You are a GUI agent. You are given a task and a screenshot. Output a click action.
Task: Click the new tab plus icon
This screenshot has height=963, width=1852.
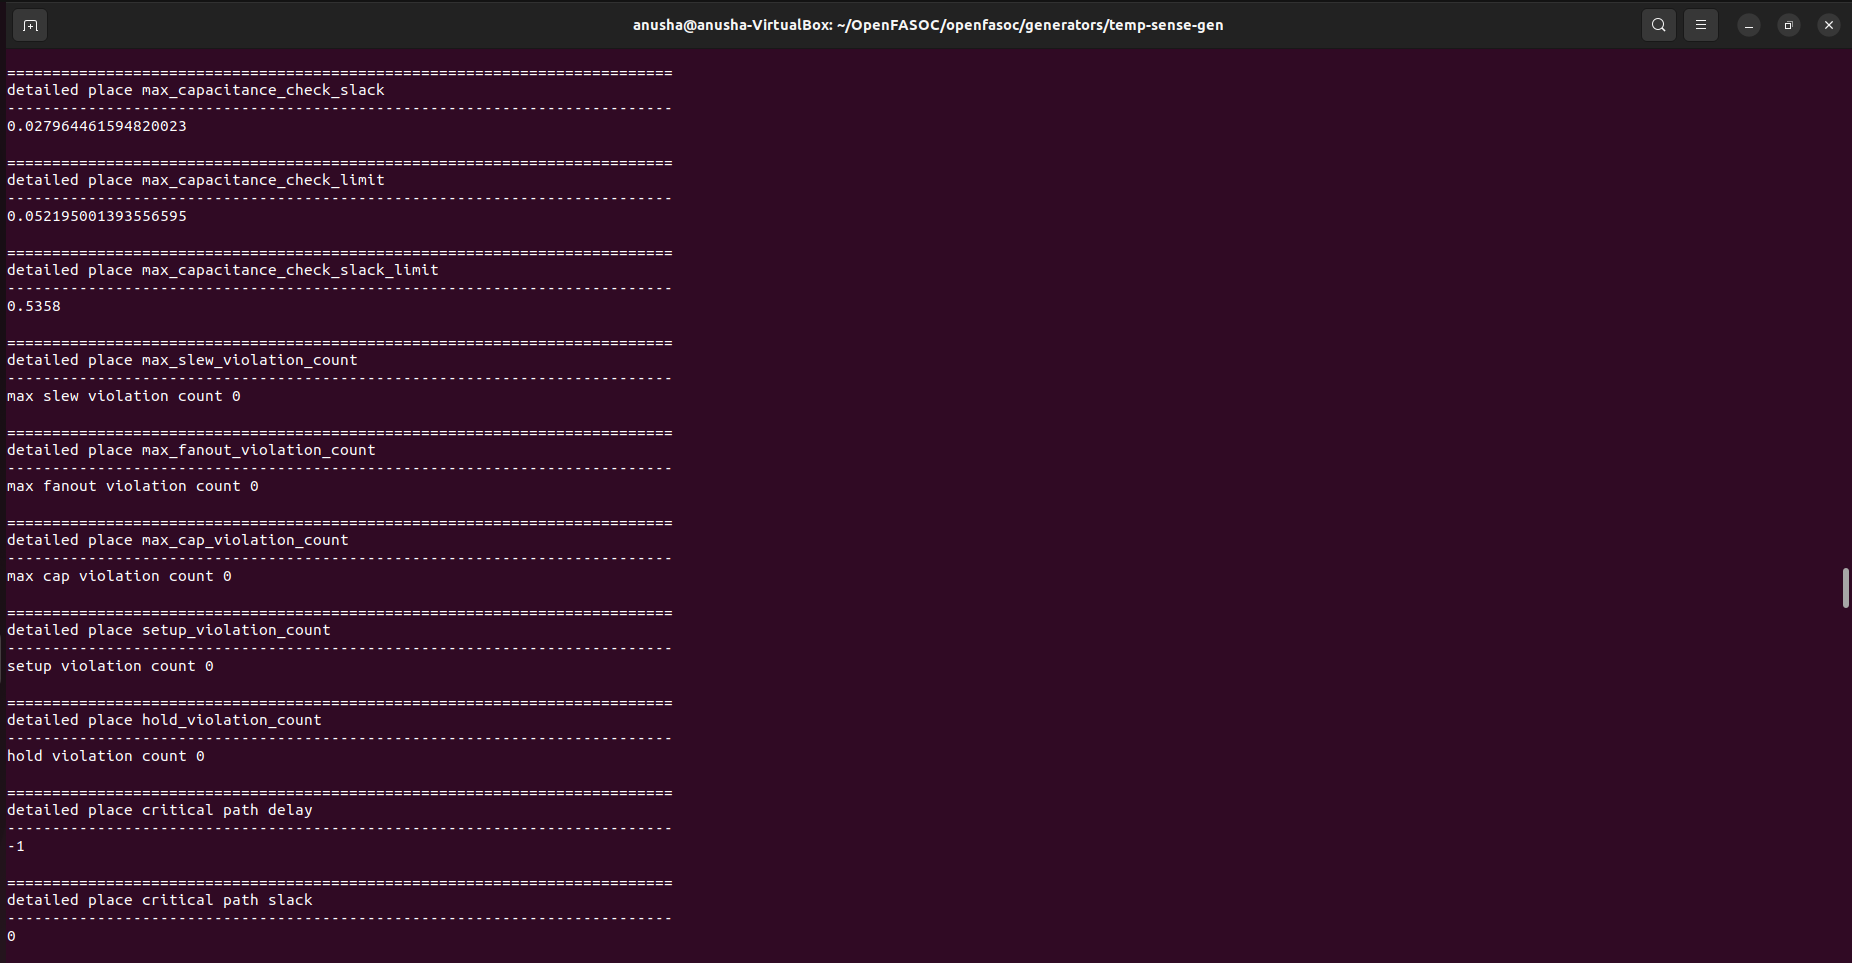click(29, 25)
